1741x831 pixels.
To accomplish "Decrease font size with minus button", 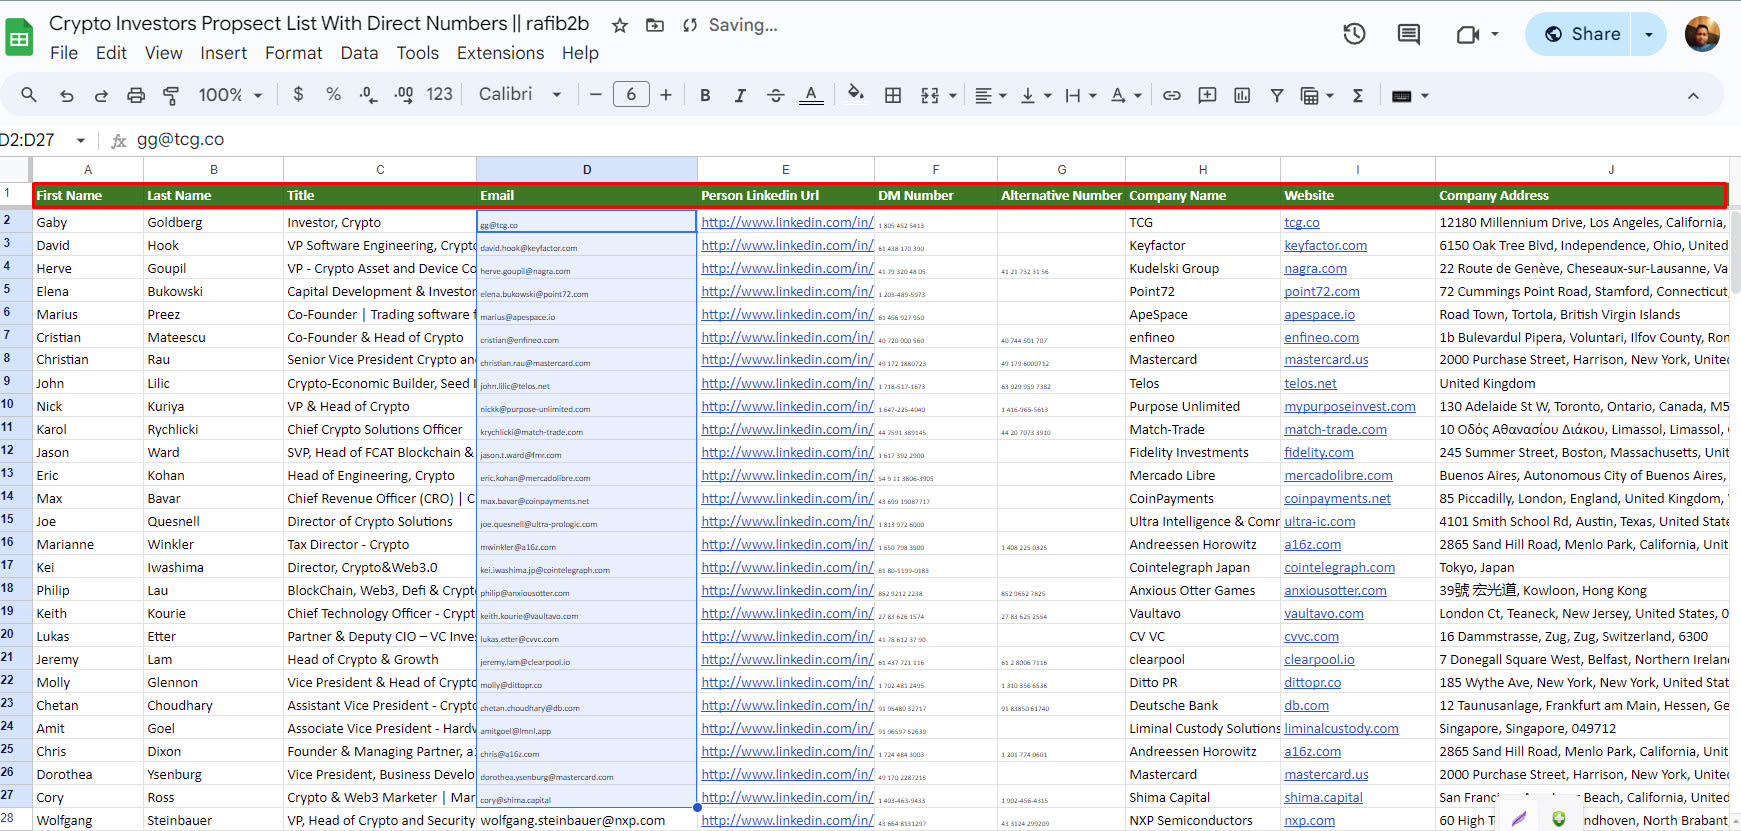I will 596,95.
